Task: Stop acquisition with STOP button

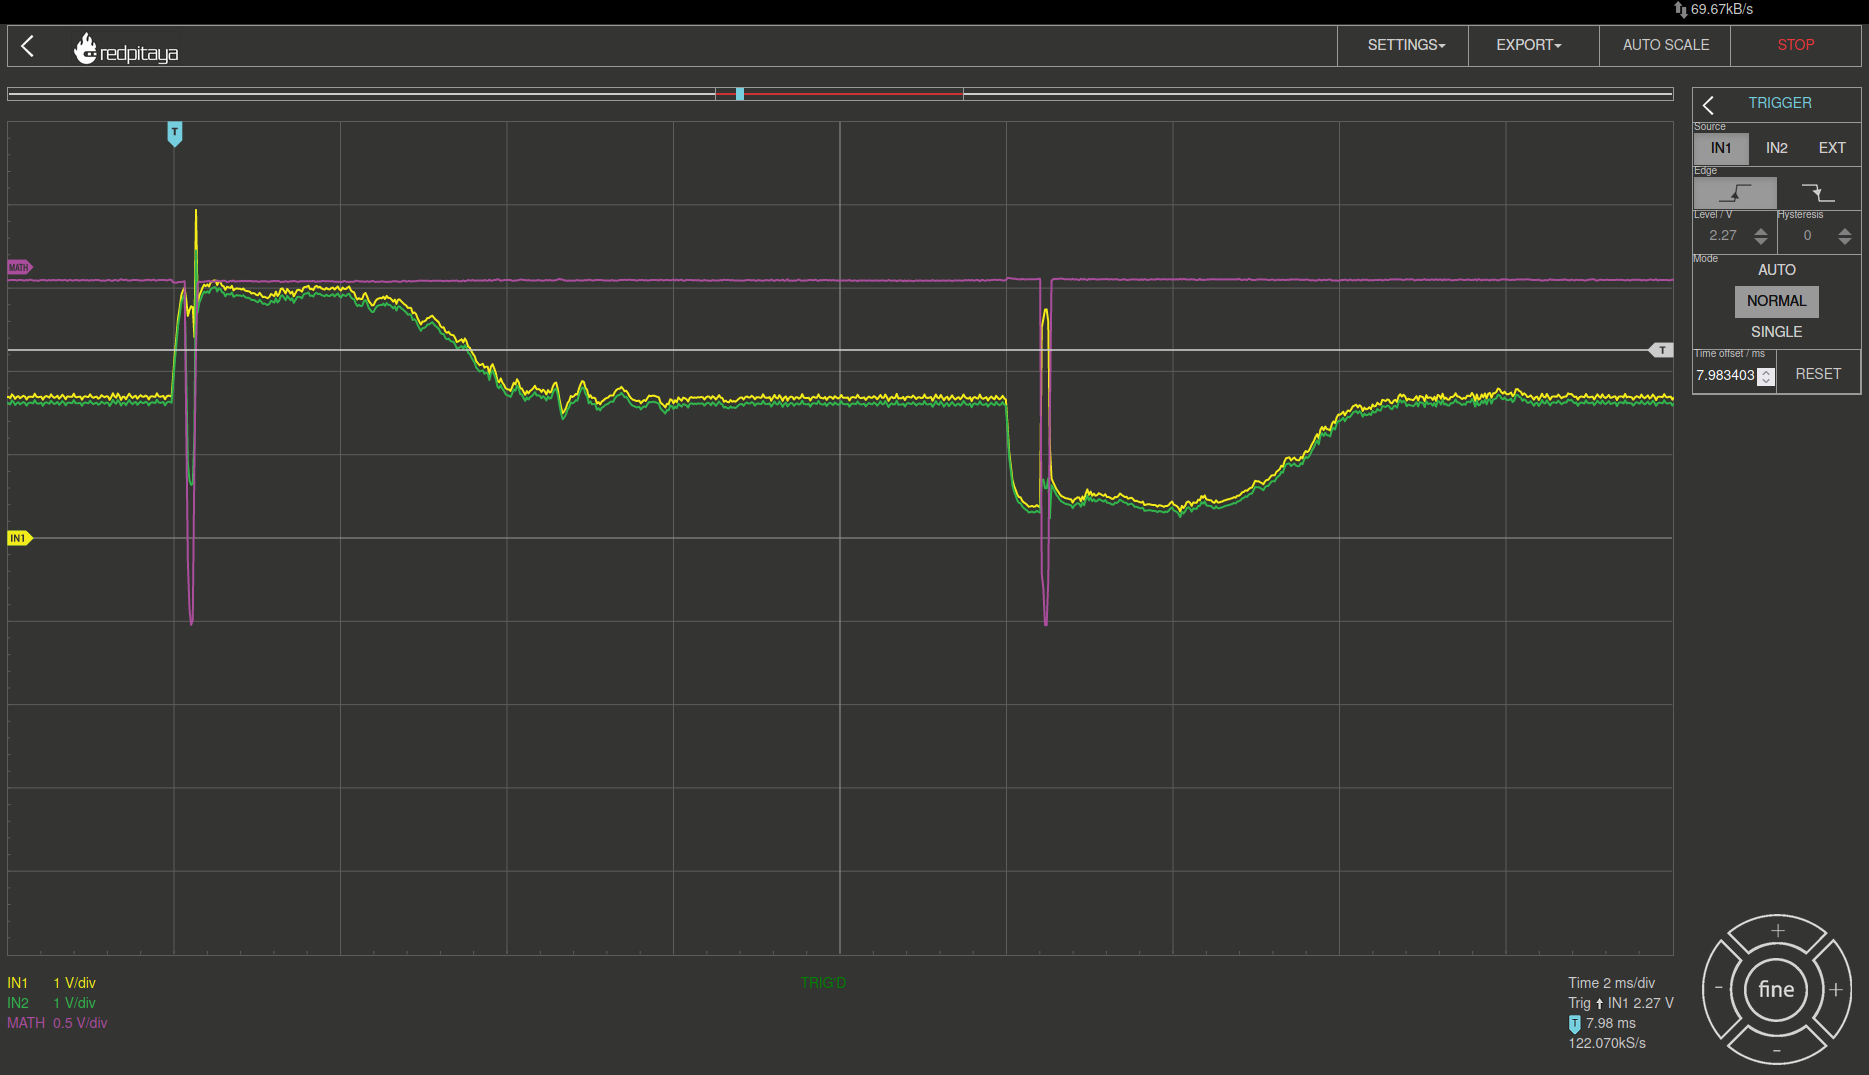Action: coord(1796,45)
